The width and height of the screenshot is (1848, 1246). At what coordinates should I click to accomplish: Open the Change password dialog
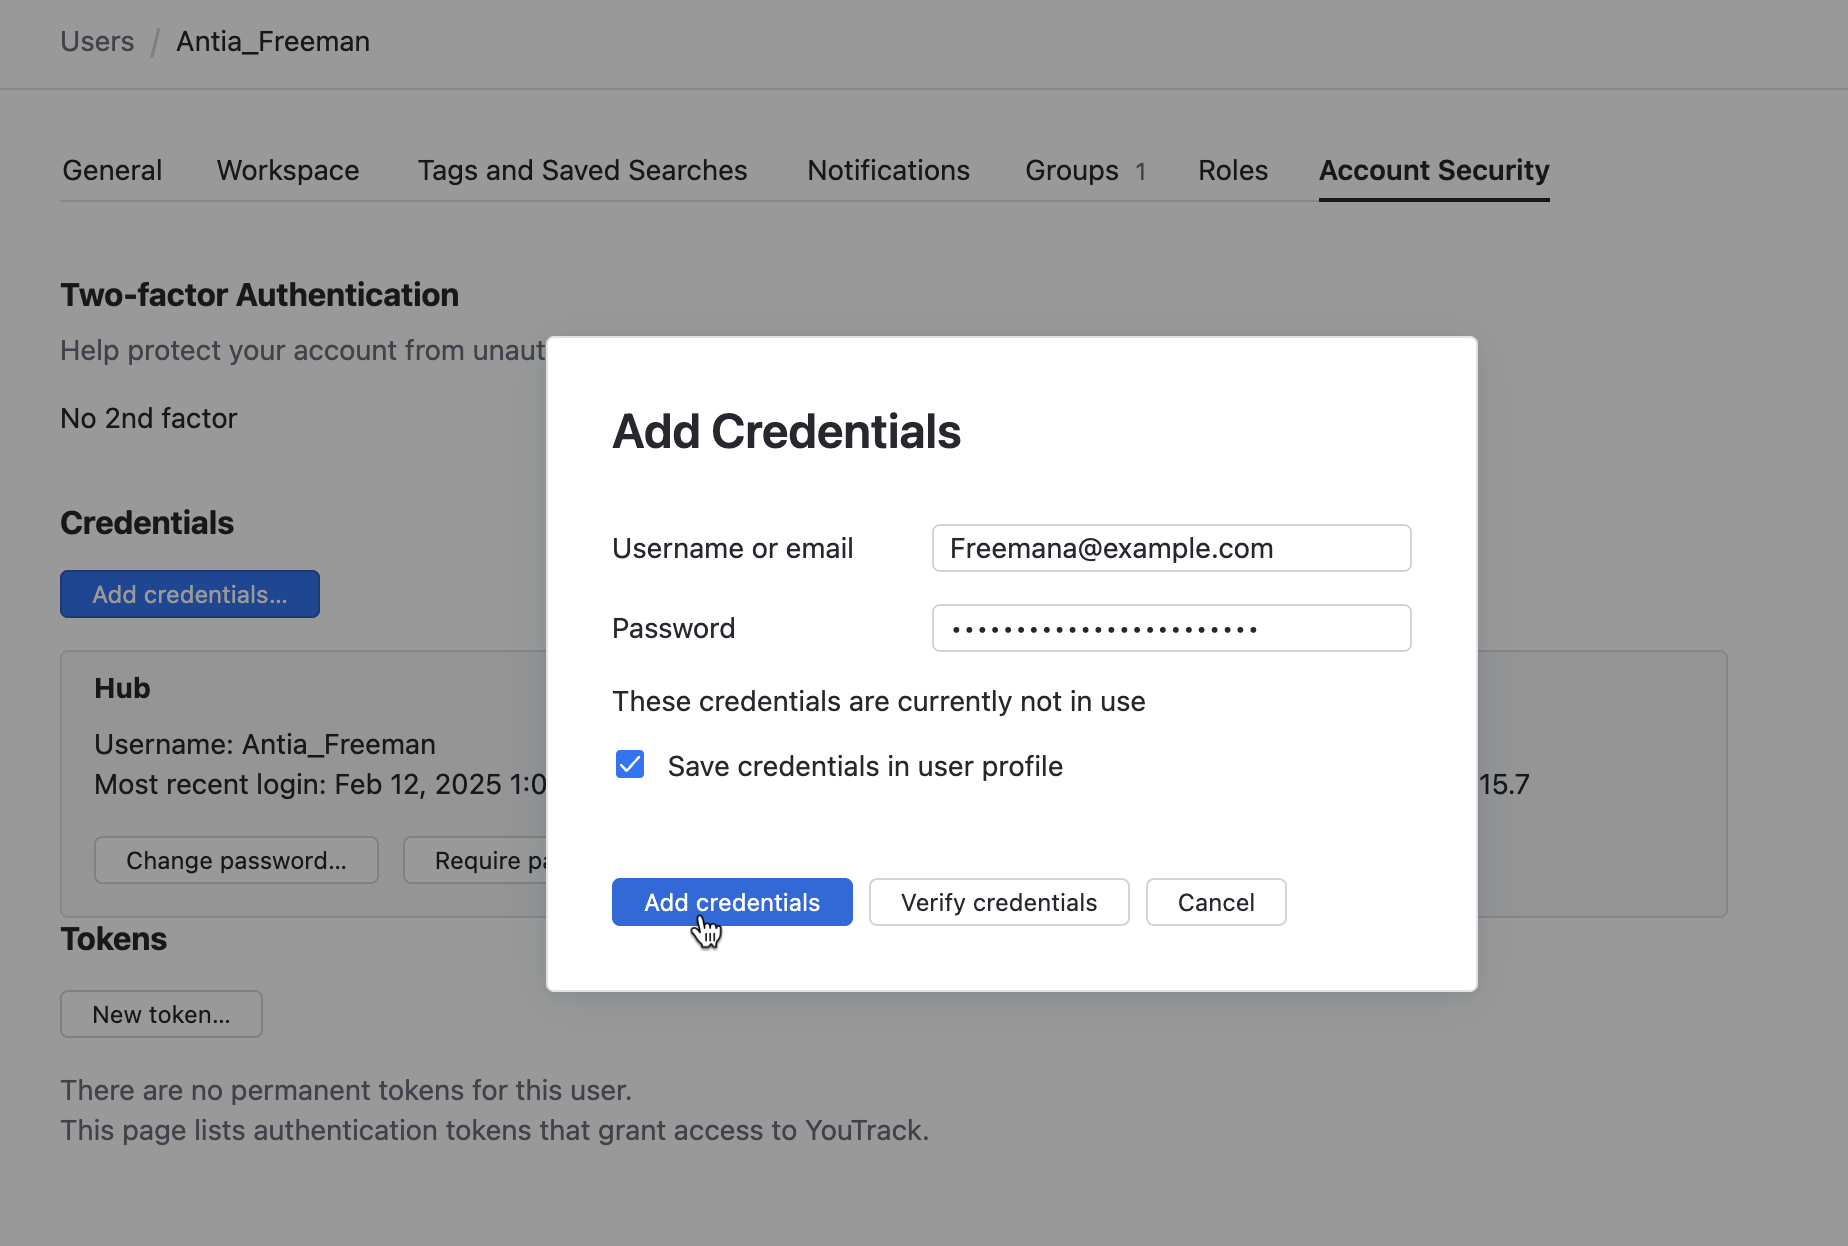[x=236, y=859]
